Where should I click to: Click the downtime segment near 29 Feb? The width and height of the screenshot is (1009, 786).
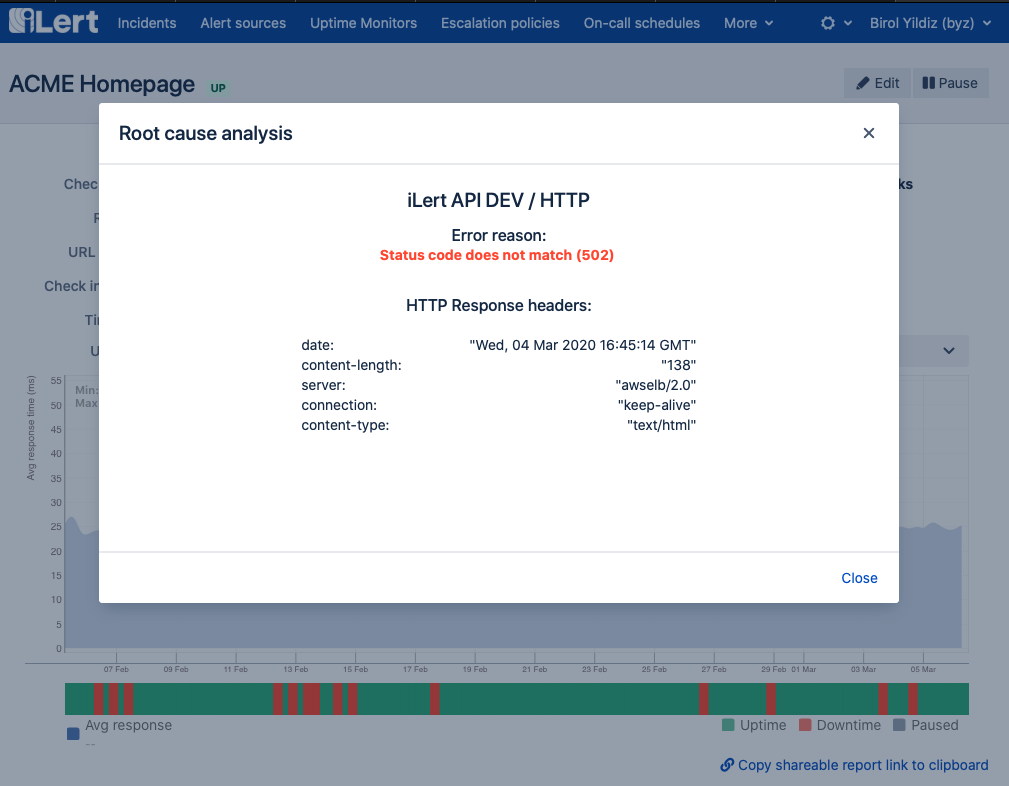(771, 699)
